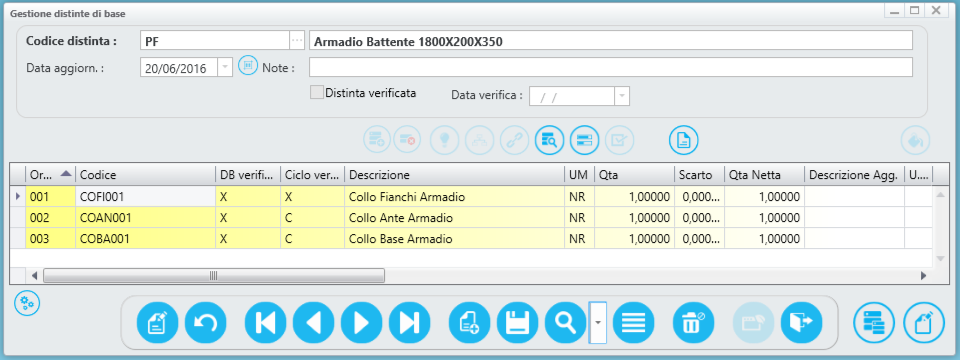Viewport: 960px width, 360px height.
Task: Click the checkmark verify icon above grid
Action: [620, 140]
